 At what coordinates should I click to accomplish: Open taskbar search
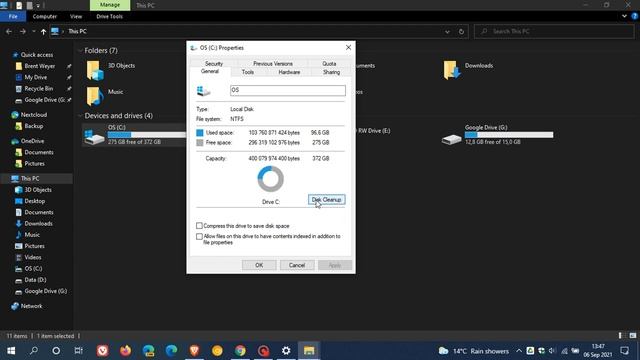33,350
